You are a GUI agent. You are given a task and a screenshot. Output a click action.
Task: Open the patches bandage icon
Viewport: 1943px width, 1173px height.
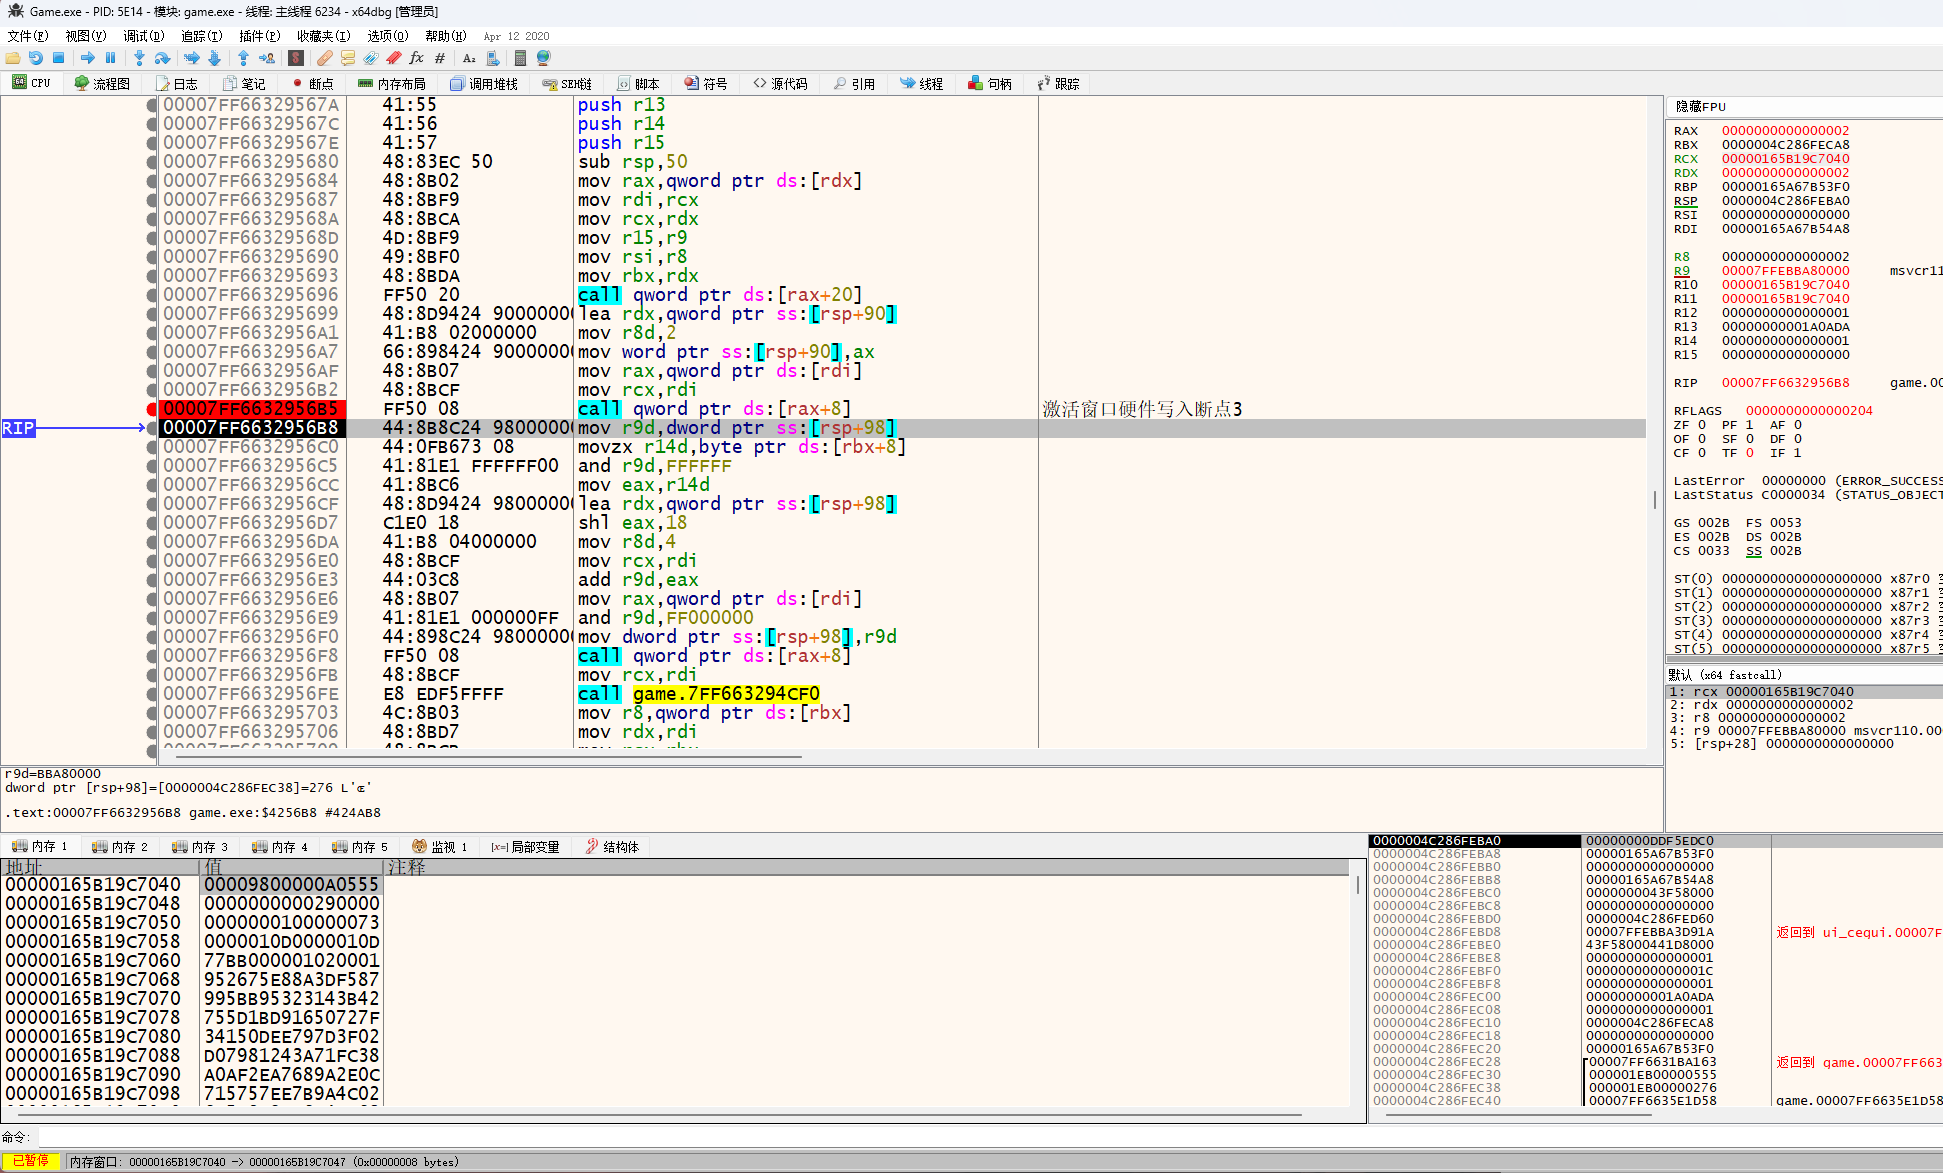tap(325, 58)
